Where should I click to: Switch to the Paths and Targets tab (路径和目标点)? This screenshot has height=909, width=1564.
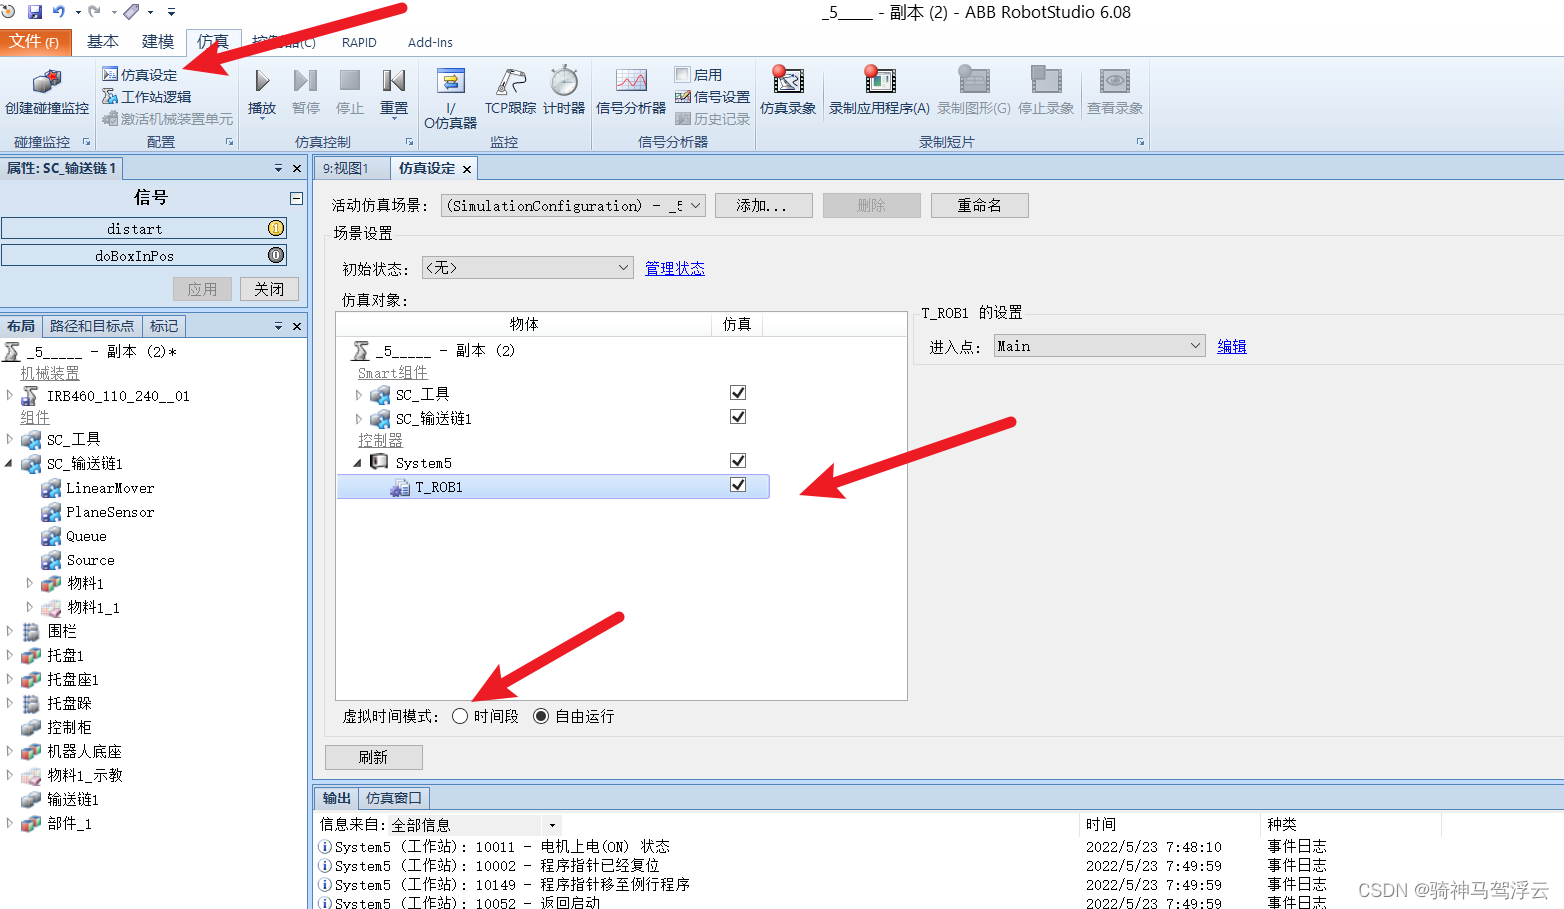click(x=92, y=326)
